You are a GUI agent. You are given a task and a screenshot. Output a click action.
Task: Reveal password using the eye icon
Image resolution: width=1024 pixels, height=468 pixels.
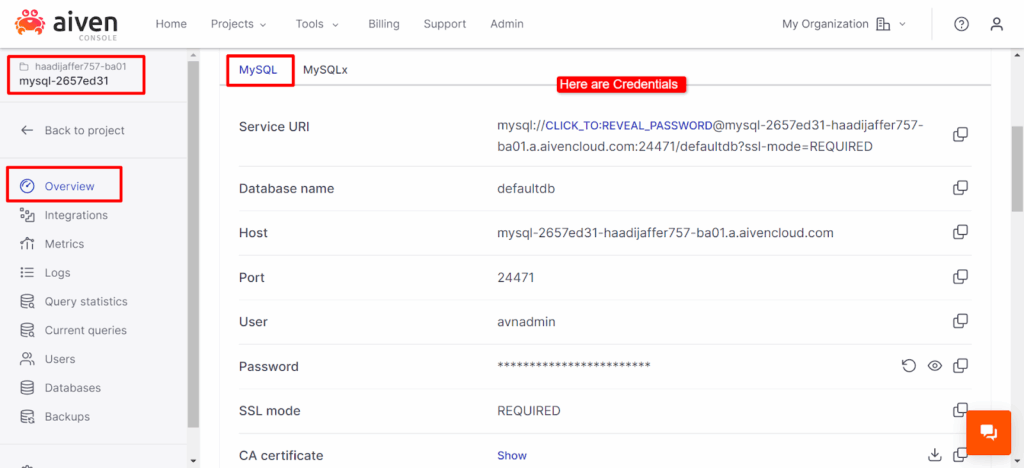[935, 366]
